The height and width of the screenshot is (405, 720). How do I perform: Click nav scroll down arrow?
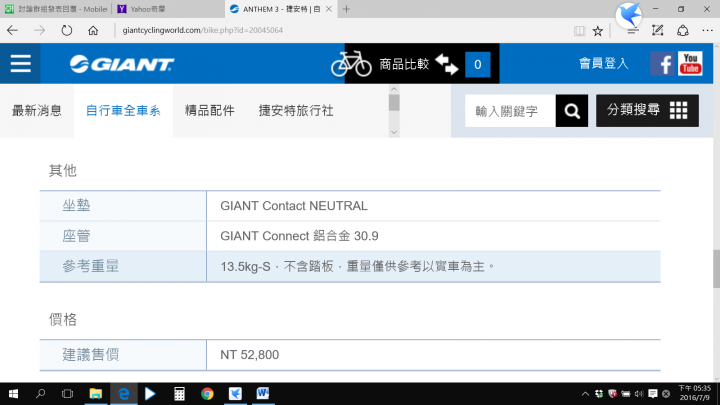394,132
